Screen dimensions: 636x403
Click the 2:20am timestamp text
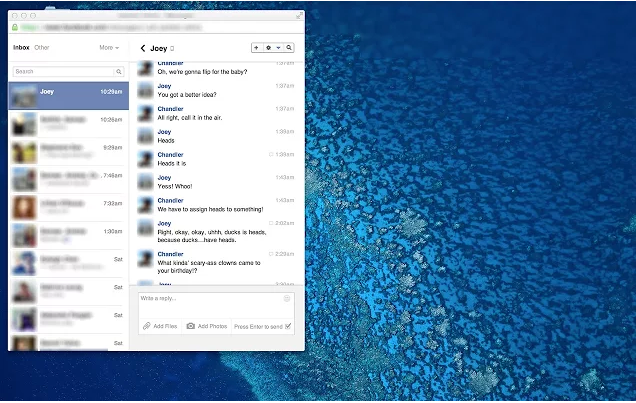tap(285, 254)
